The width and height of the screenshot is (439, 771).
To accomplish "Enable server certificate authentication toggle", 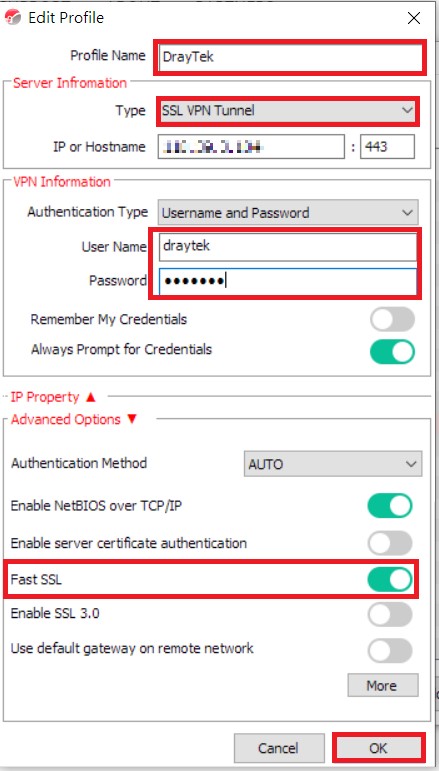I will (390, 543).
